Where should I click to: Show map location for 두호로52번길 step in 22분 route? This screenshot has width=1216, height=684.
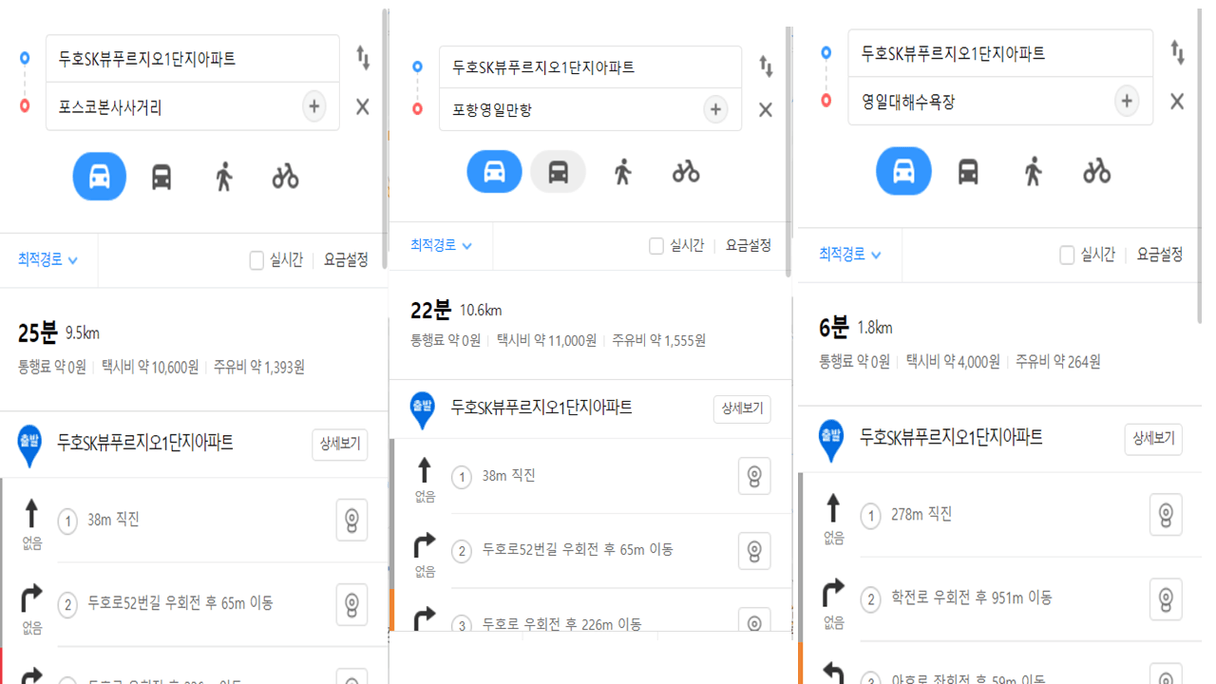tap(754, 551)
